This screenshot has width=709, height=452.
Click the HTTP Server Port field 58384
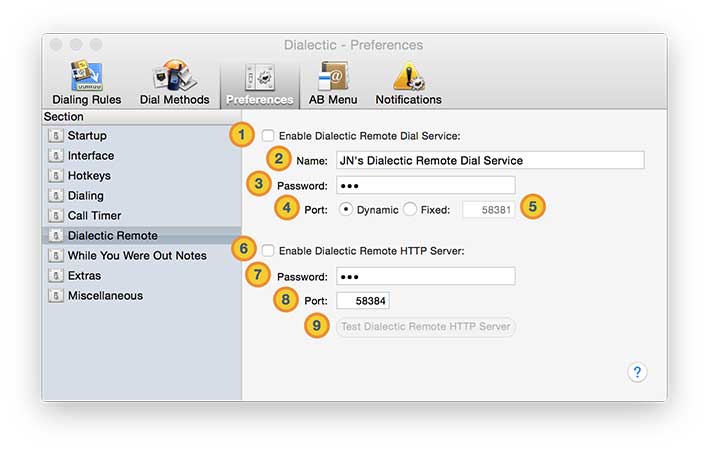(363, 301)
